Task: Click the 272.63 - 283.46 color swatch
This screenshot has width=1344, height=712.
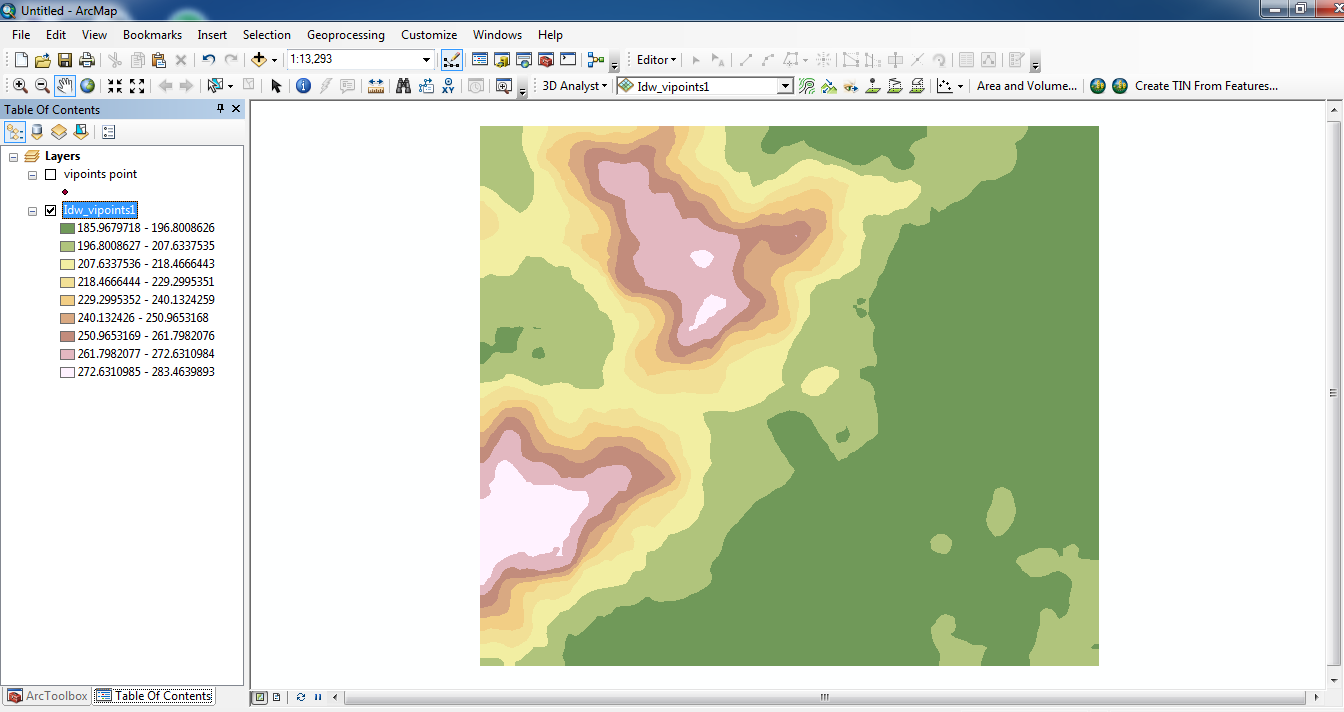Action: [x=67, y=372]
